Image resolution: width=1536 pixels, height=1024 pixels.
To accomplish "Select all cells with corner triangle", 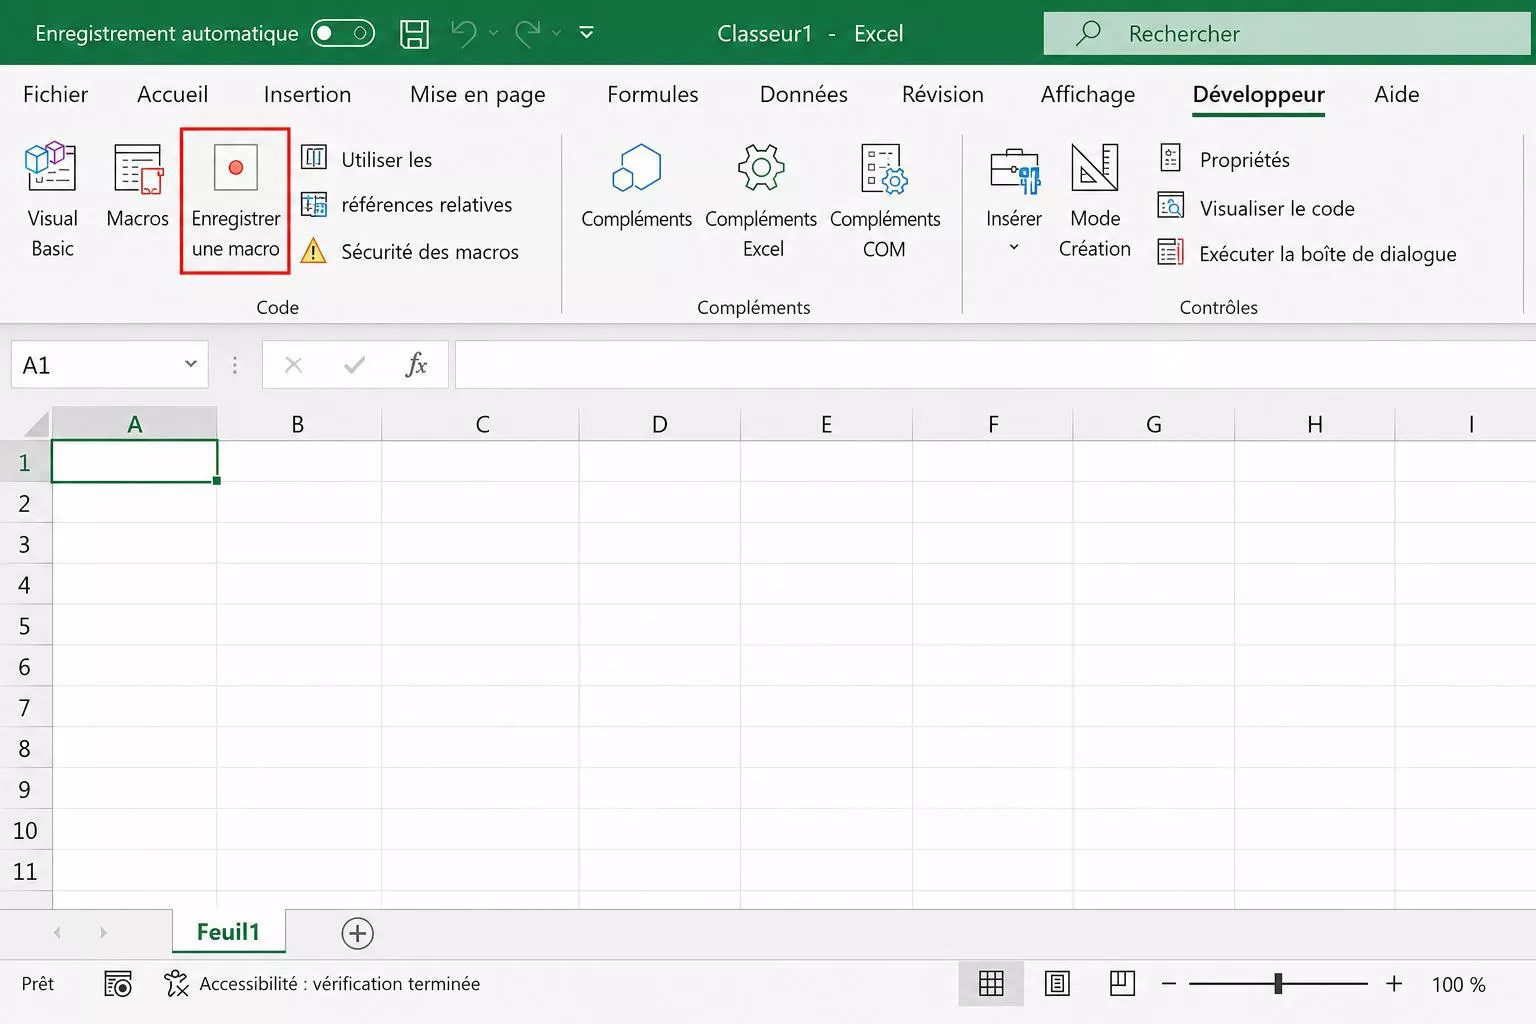I will (x=36, y=424).
